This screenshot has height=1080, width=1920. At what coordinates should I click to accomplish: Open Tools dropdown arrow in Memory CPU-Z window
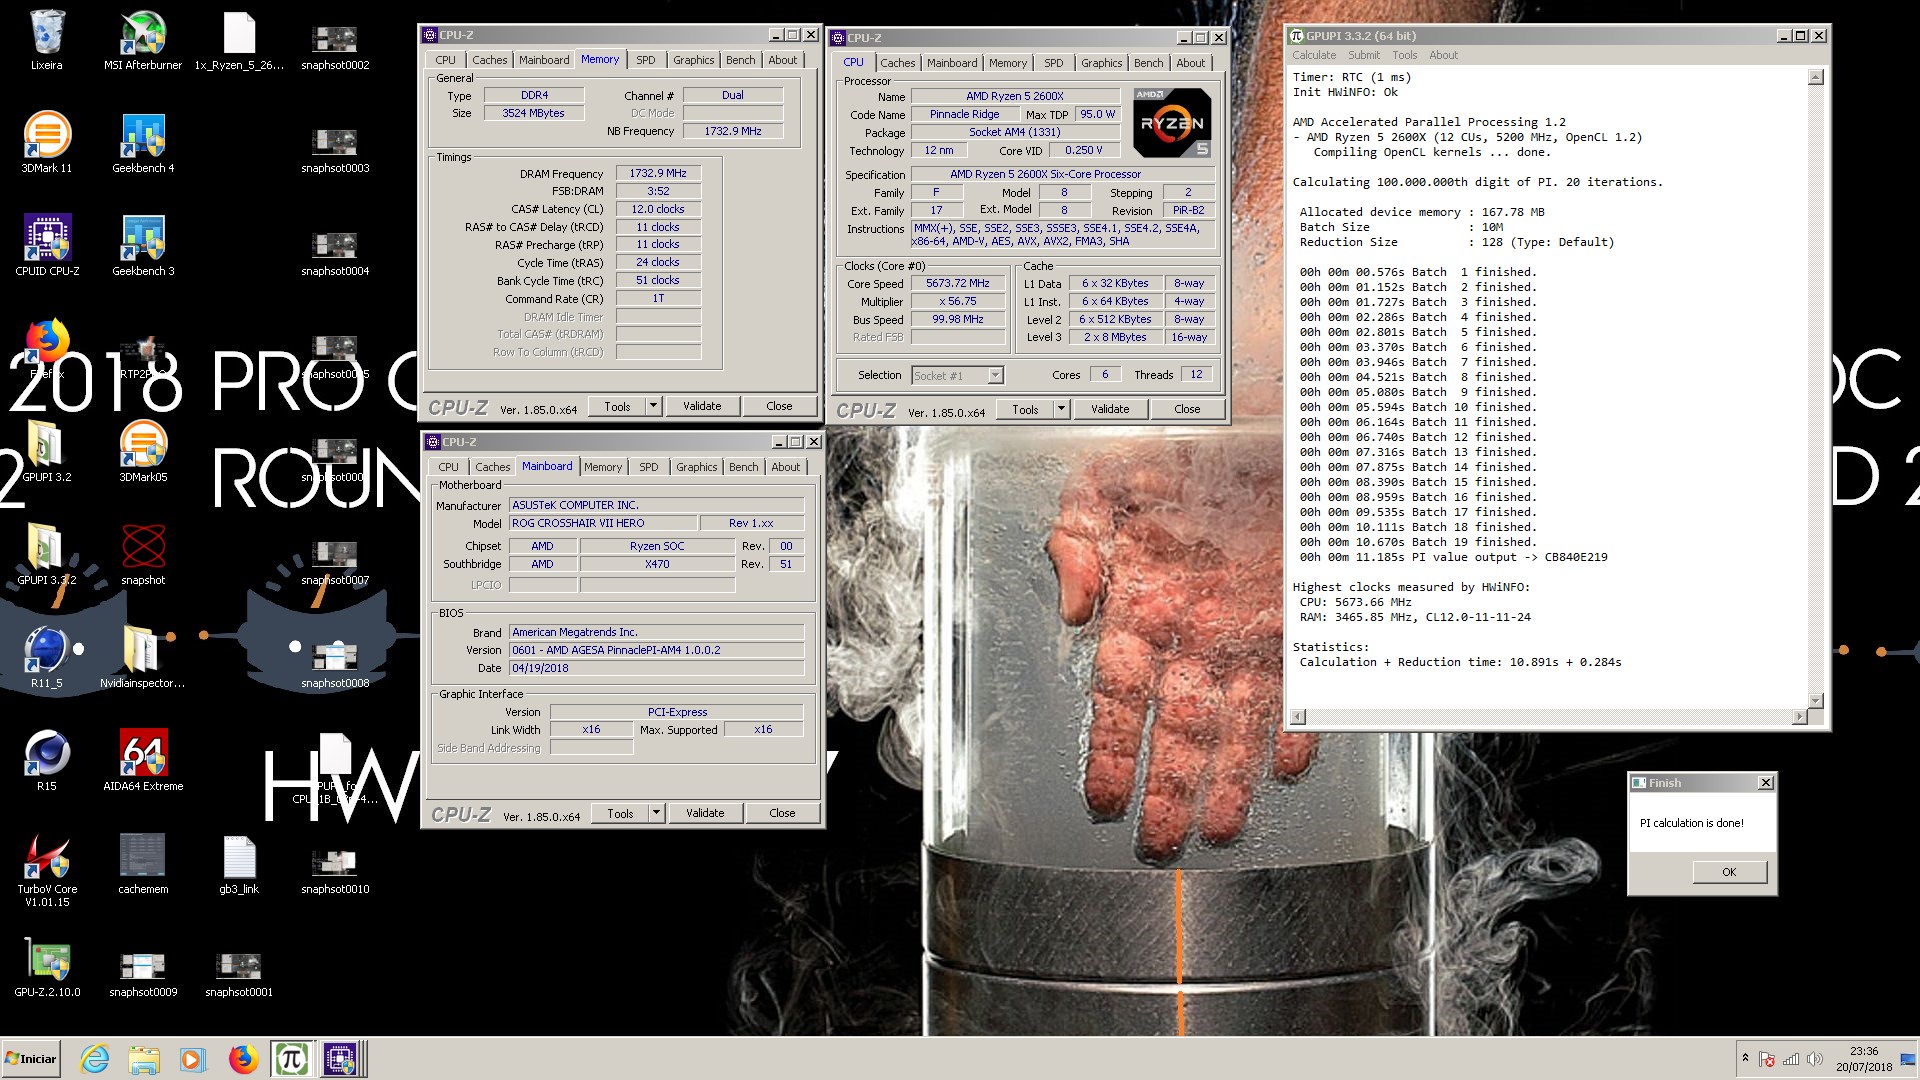point(653,406)
